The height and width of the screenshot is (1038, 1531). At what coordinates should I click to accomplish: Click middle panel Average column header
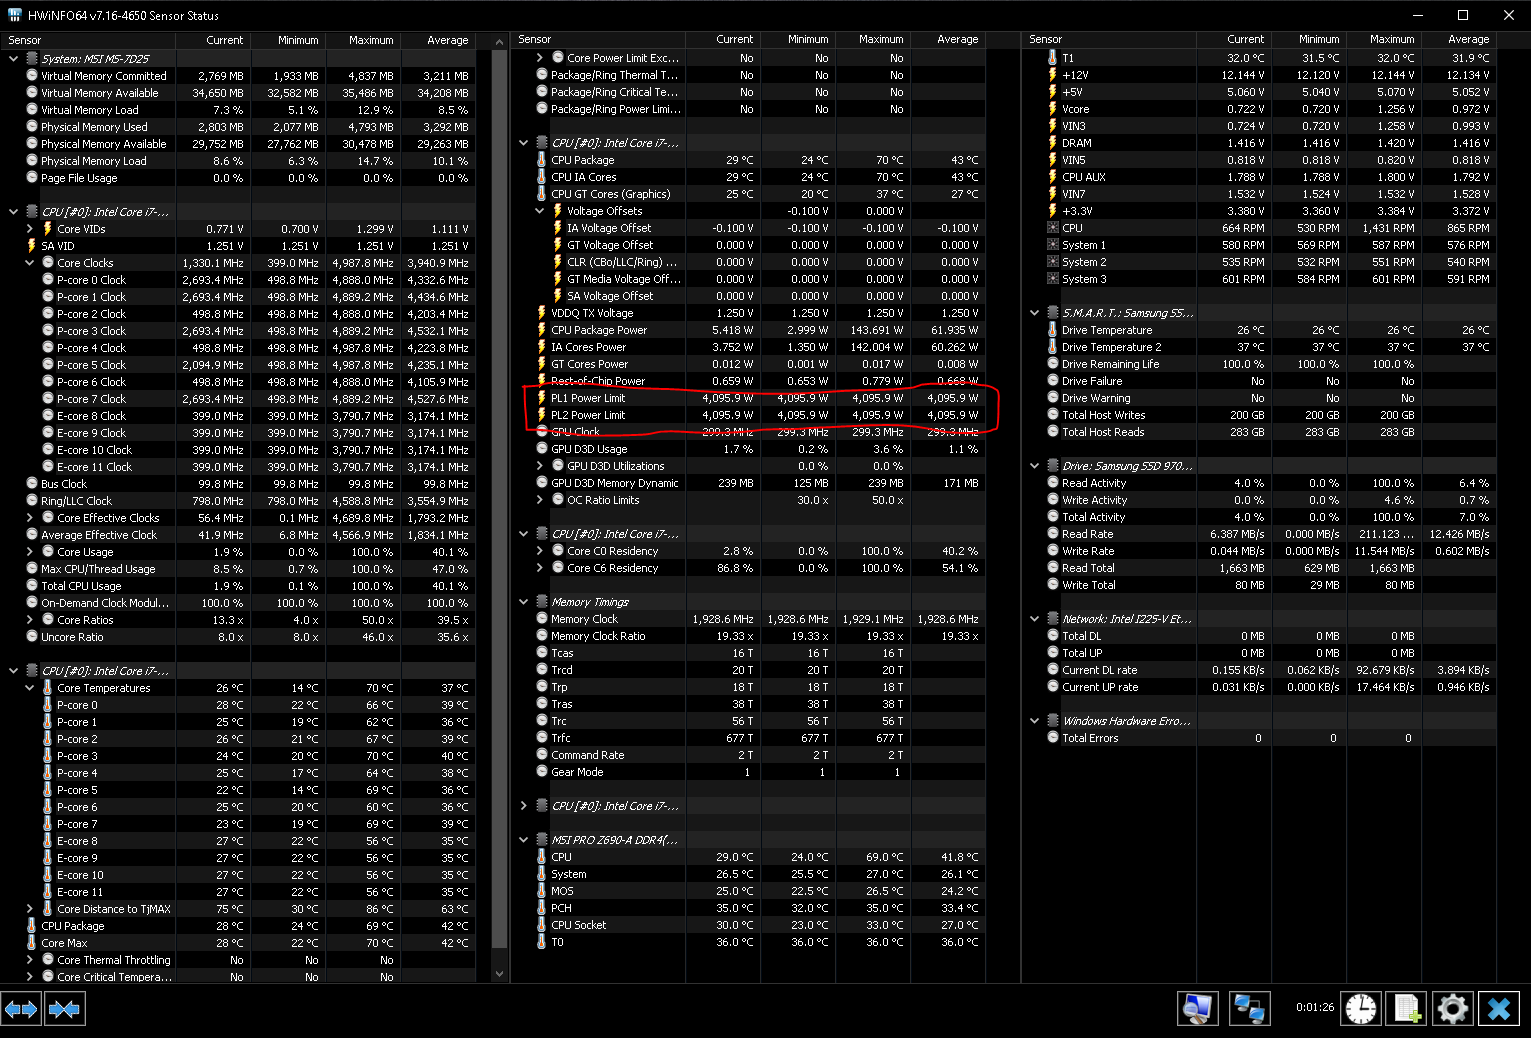tap(948, 39)
